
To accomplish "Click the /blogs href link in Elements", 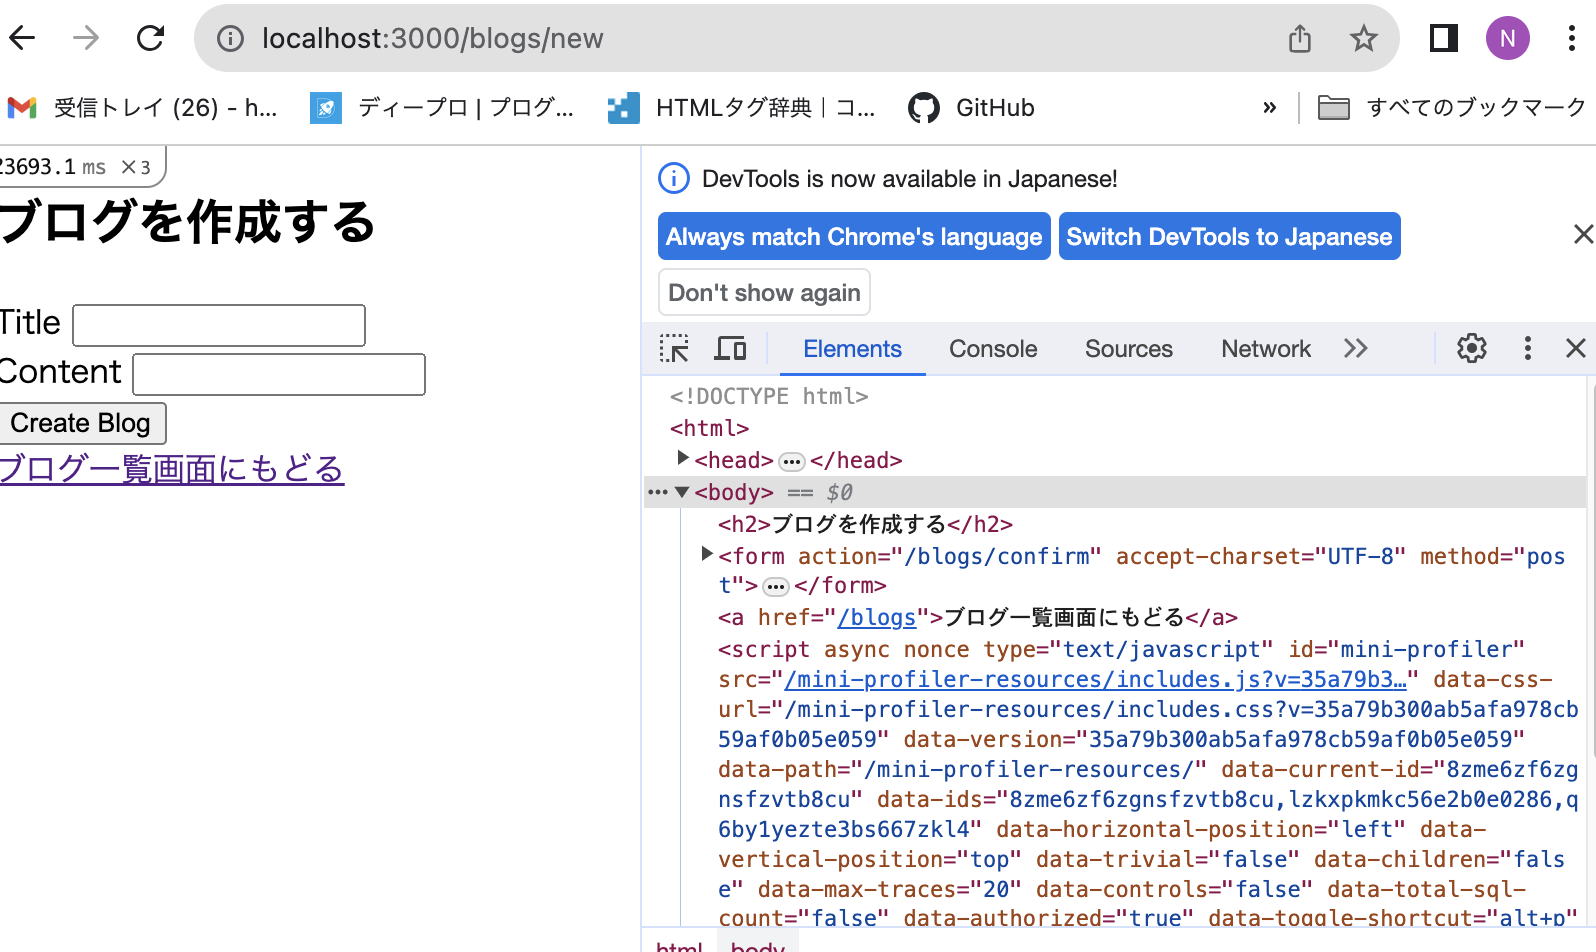I will point(877,618).
